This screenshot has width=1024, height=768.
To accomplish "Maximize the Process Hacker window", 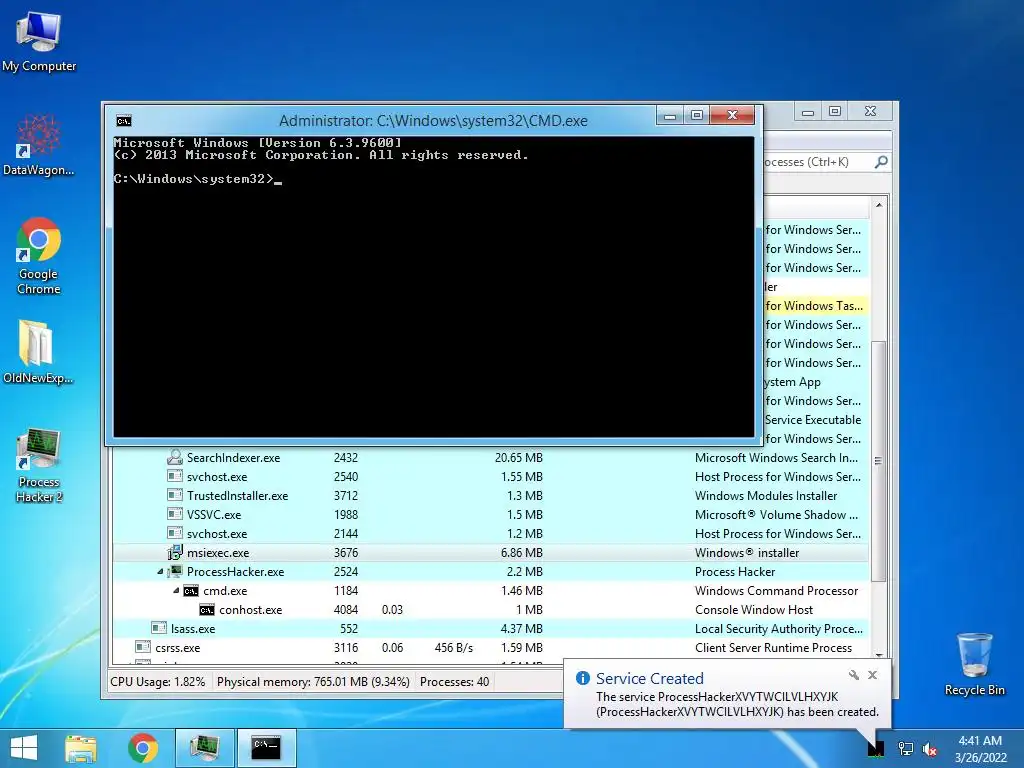I will pyautogui.click(x=835, y=111).
